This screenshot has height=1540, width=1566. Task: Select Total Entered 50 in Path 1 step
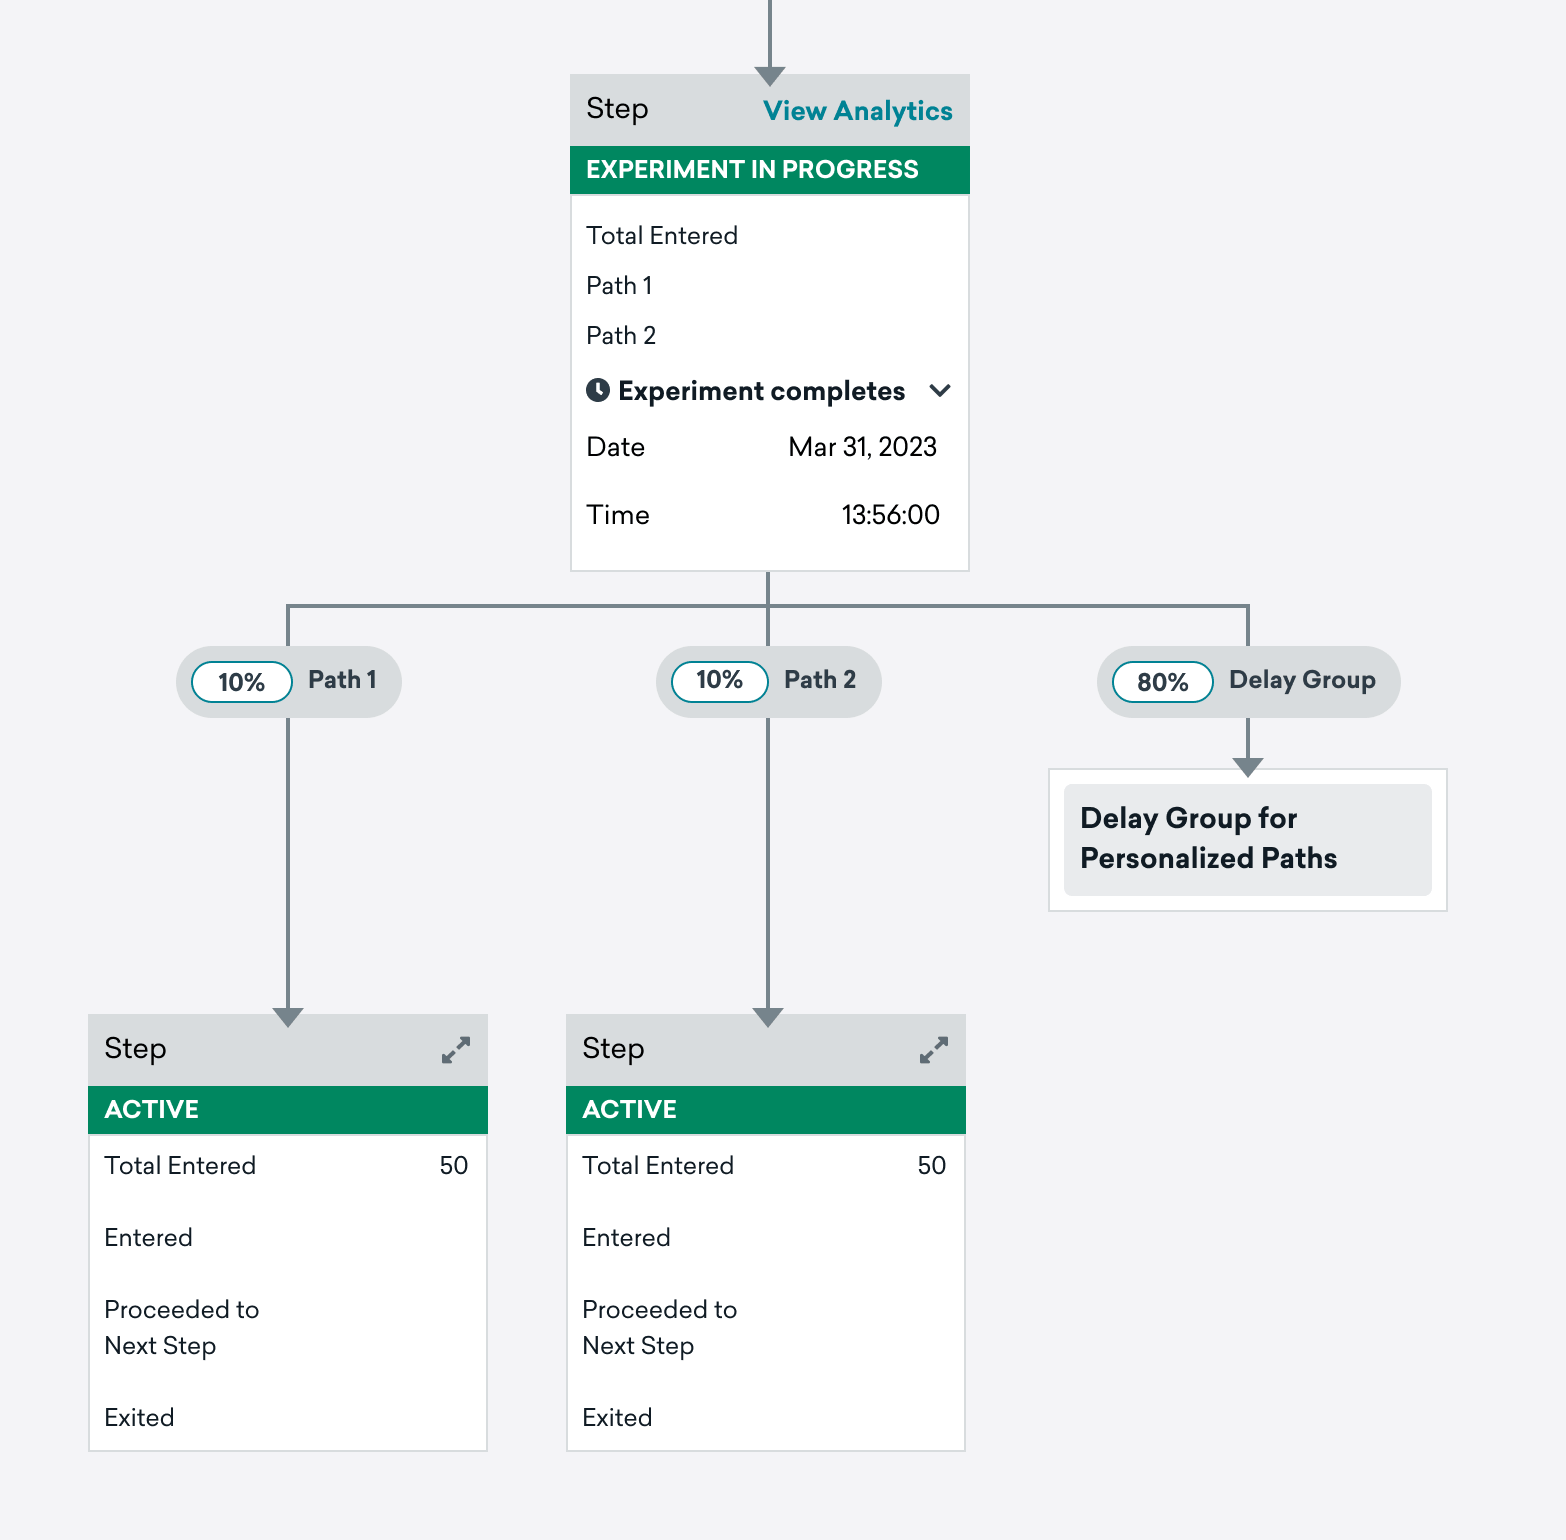click(288, 1166)
